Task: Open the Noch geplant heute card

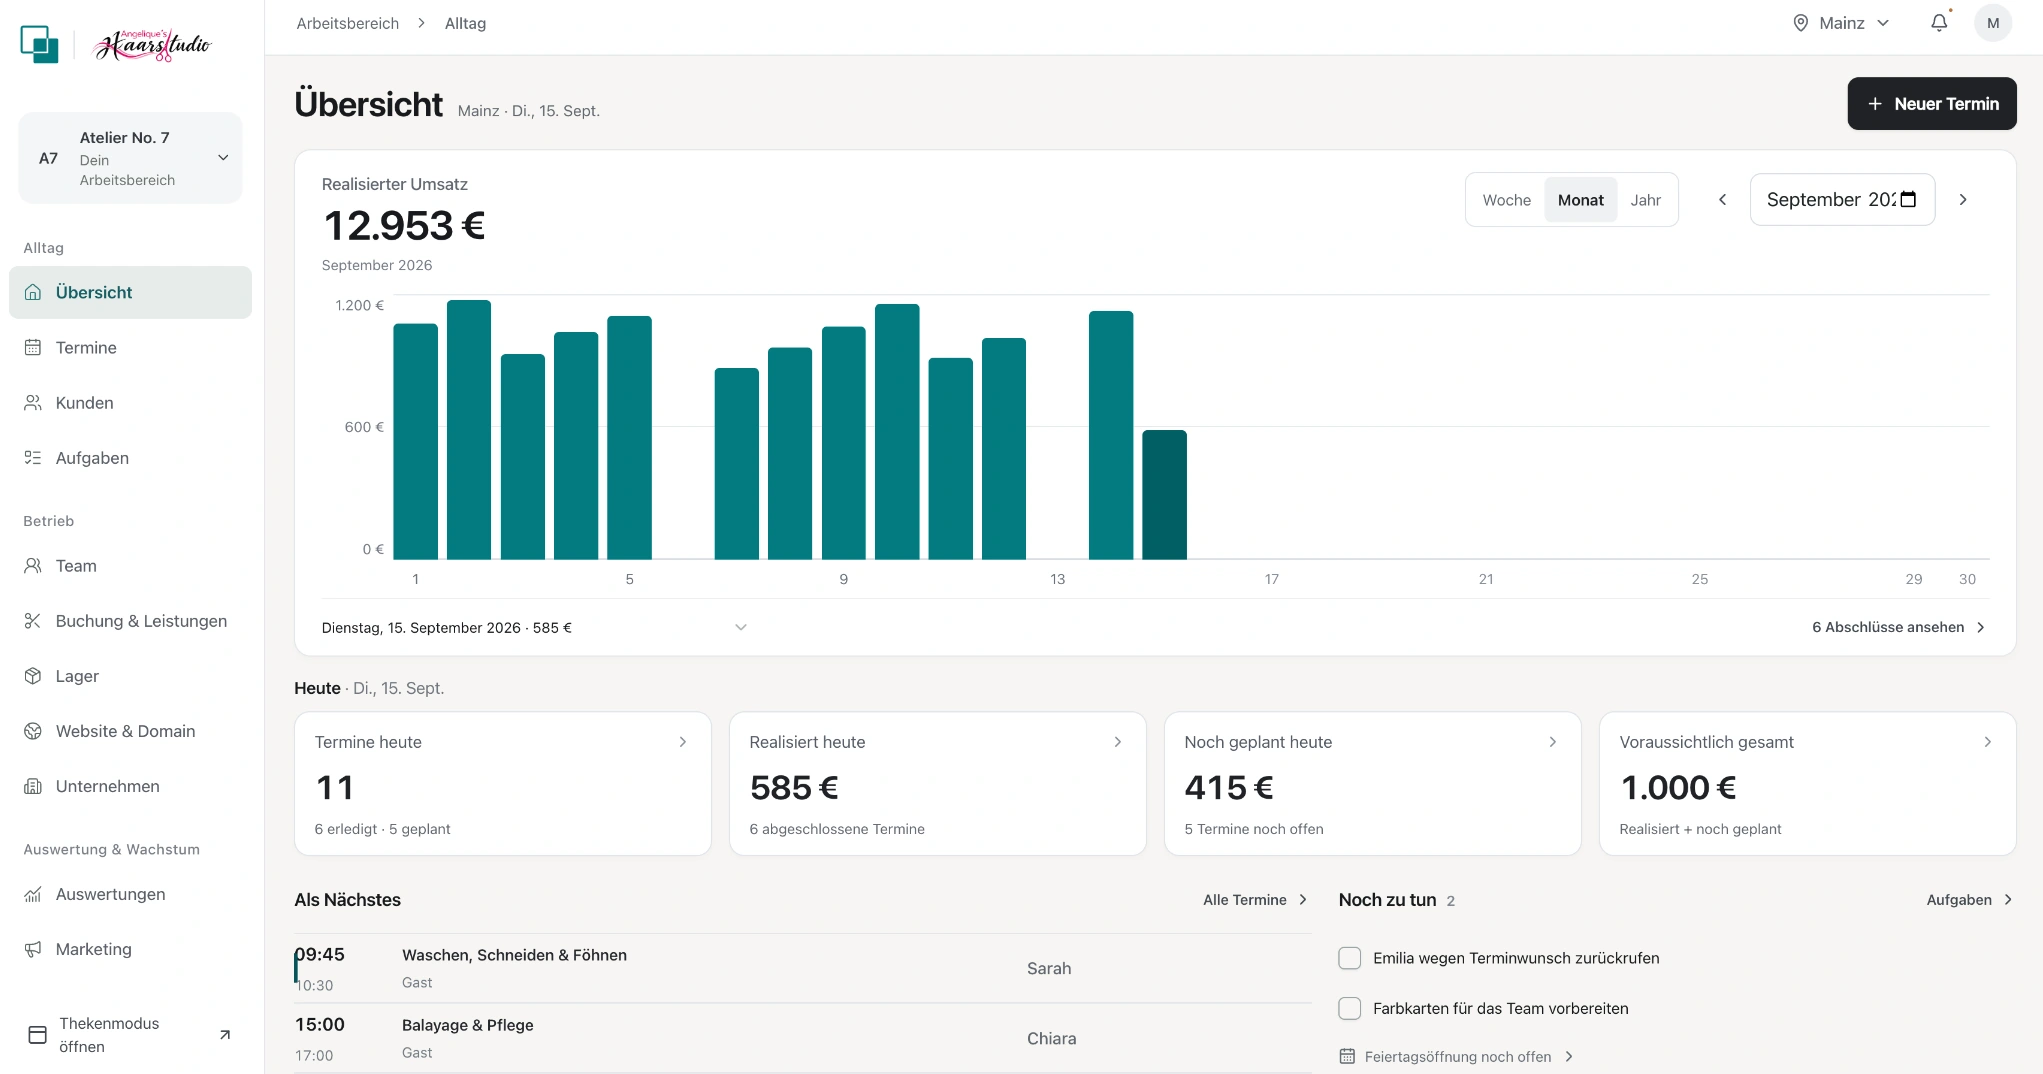Action: pyautogui.click(x=1373, y=784)
